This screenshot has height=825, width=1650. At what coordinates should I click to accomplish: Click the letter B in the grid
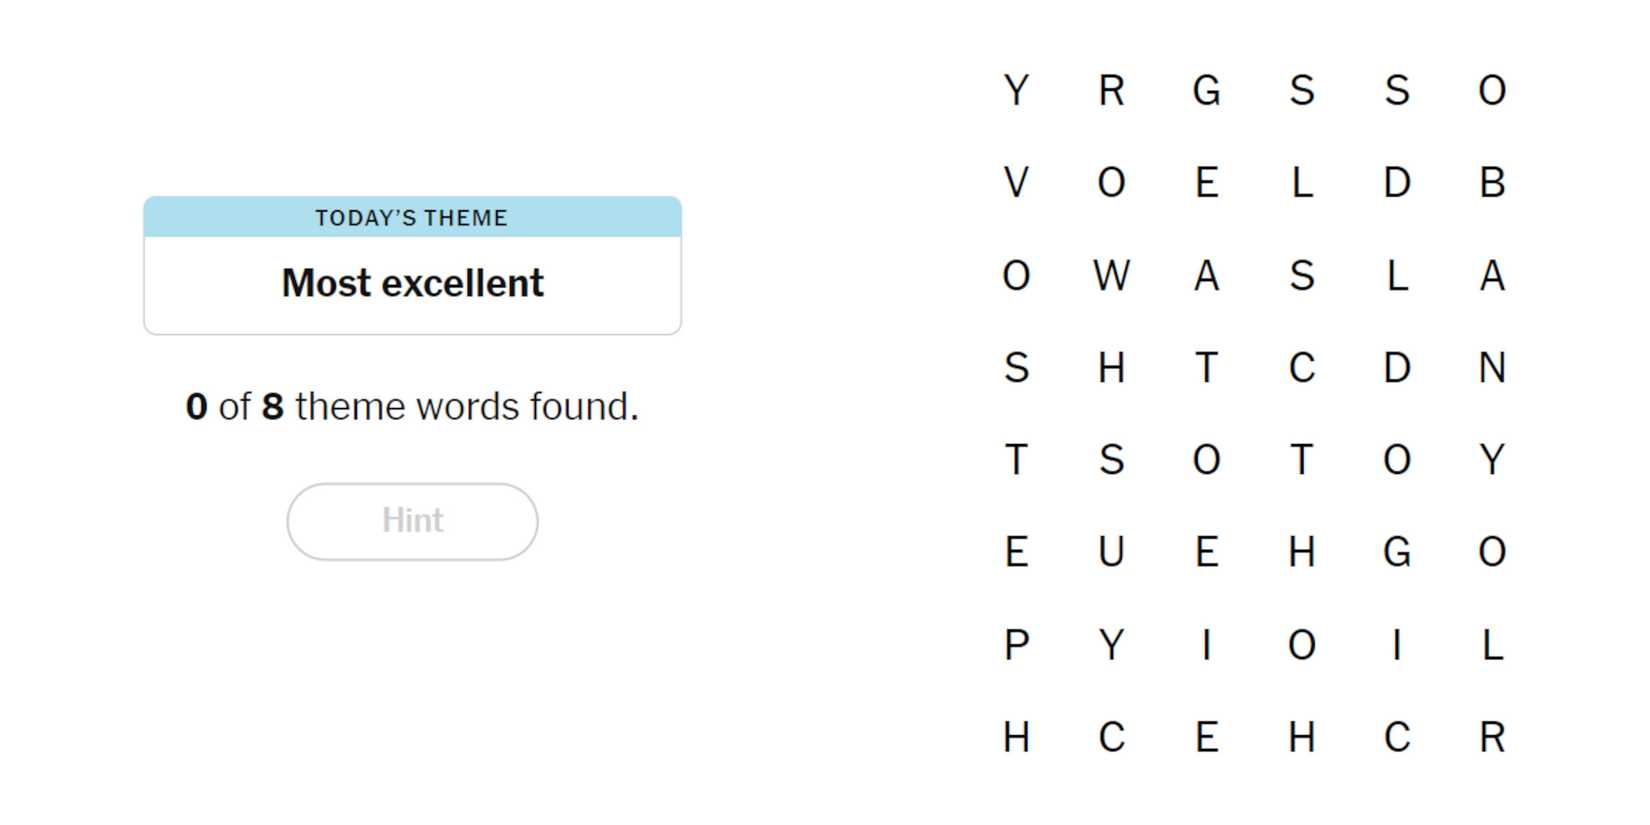click(1492, 183)
